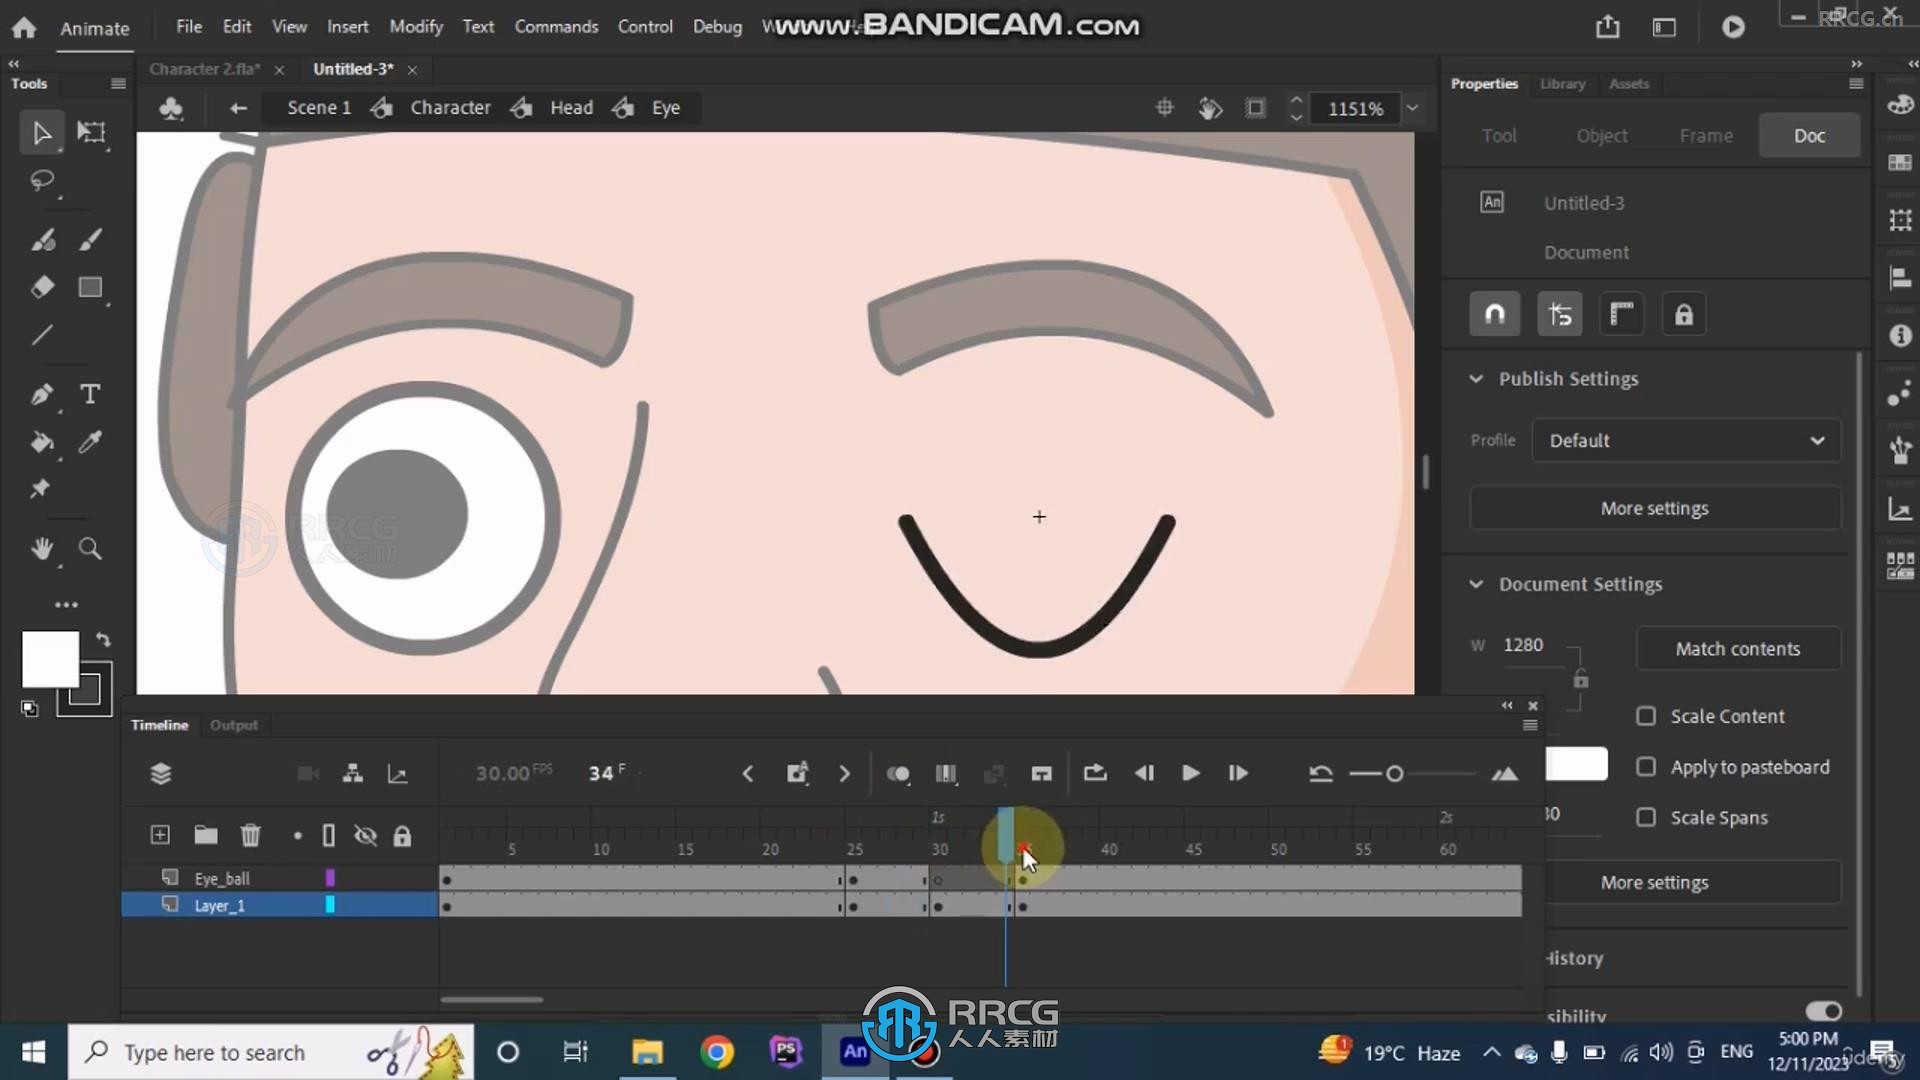
Task: Click the Fill color white swatch
Action: tap(50, 659)
